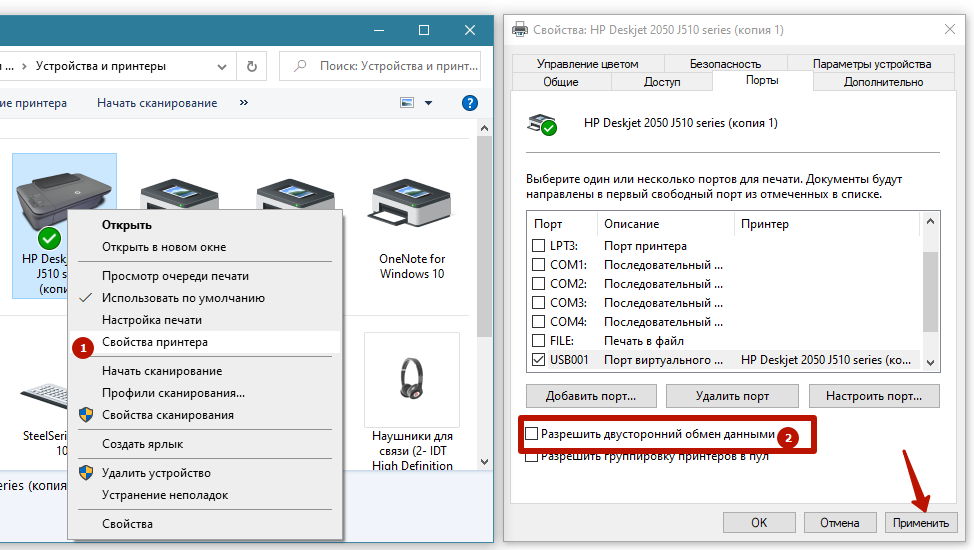The image size is (974, 550).
Task: Choose Свойства принтера in context menu
Action: (205, 342)
